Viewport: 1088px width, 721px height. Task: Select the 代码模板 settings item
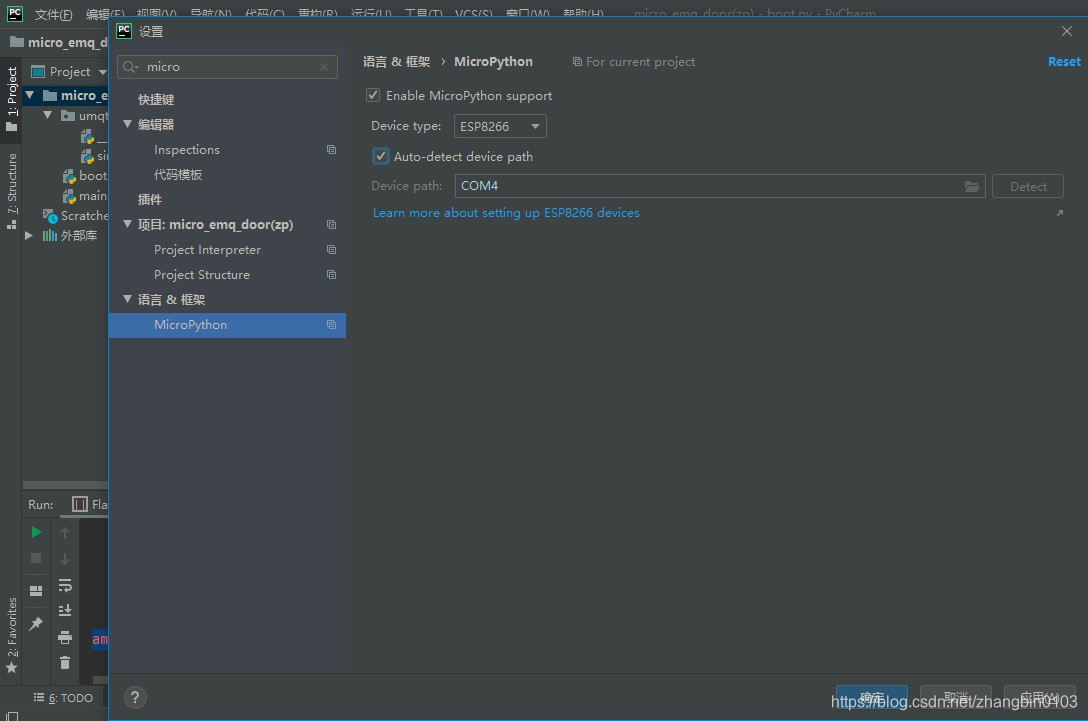tap(178, 175)
